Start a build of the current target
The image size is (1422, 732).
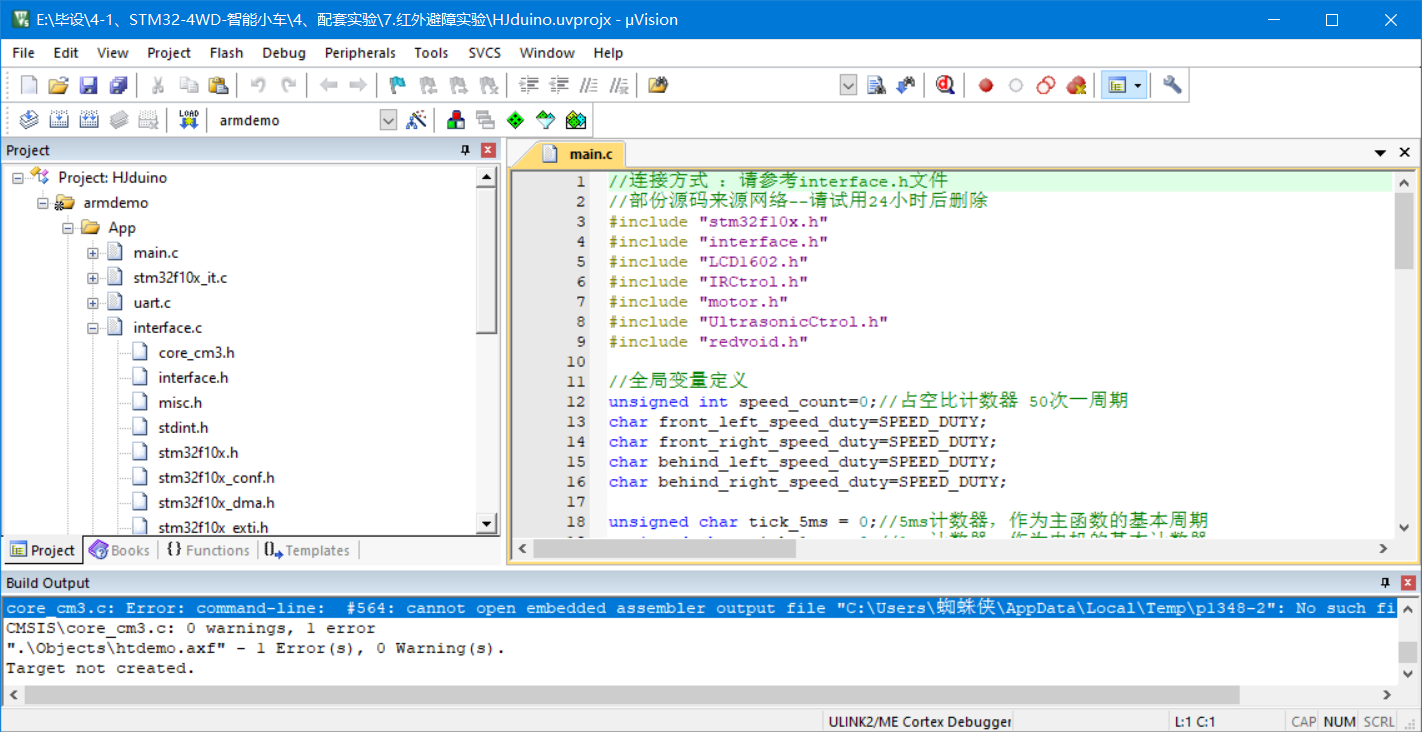(59, 119)
